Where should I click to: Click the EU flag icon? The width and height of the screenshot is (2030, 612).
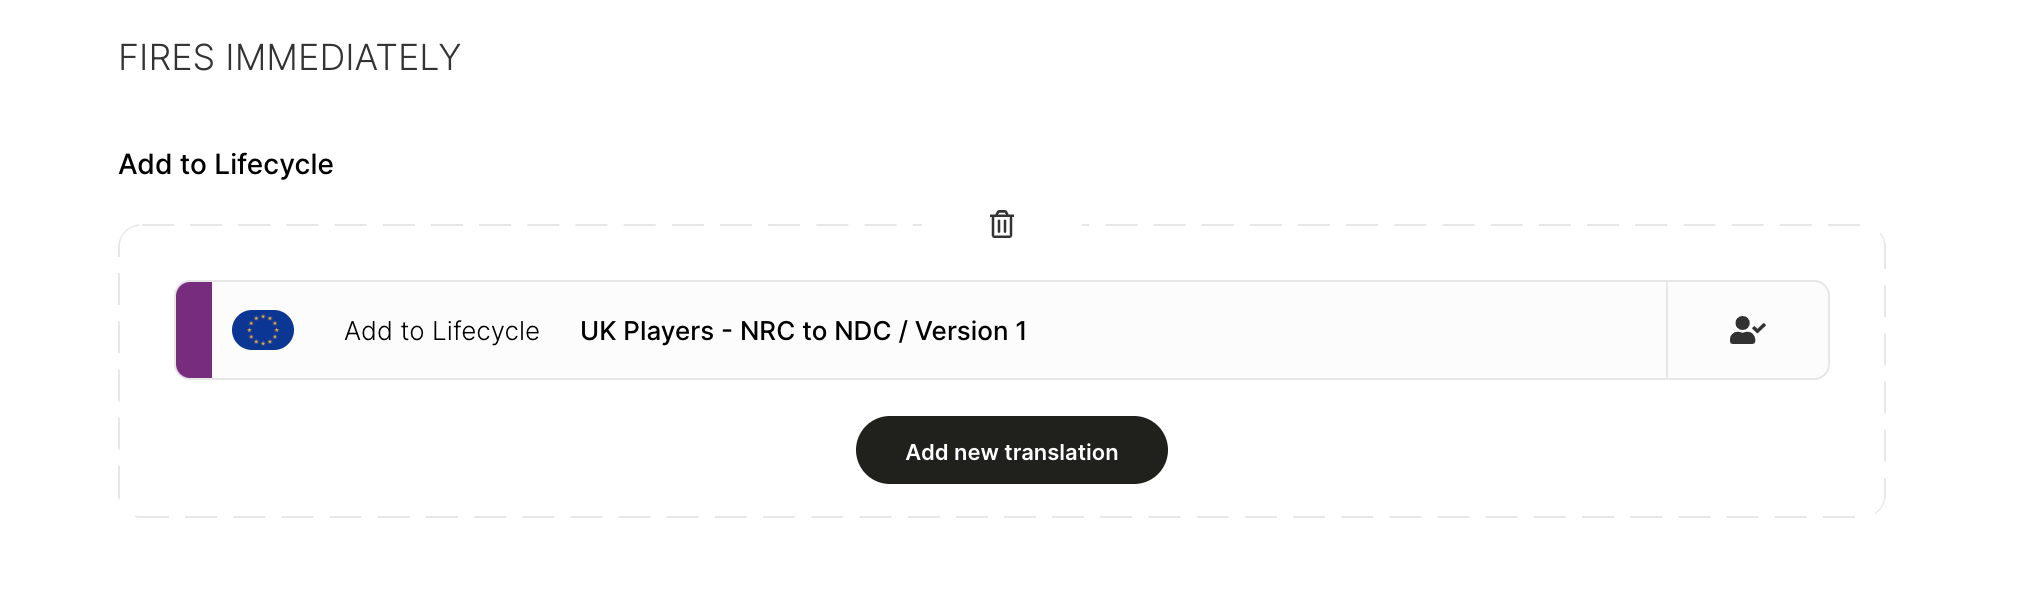point(263,330)
